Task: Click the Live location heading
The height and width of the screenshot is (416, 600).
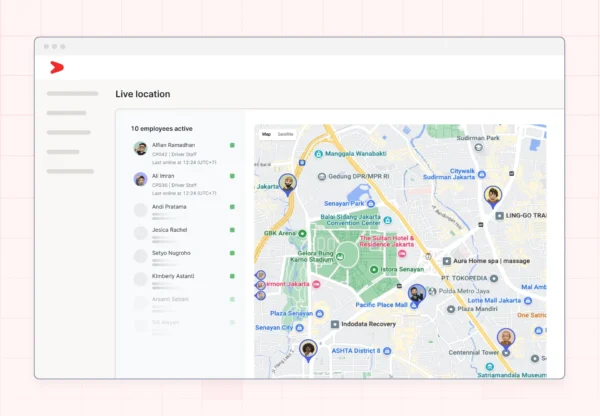Action: pos(143,94)
